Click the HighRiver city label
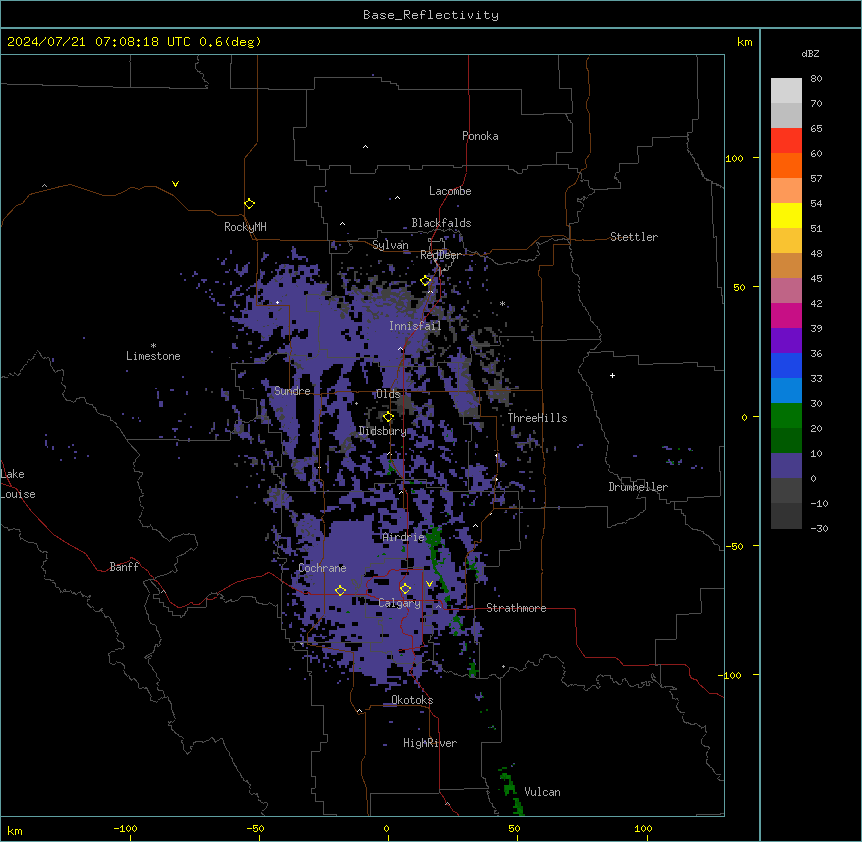 click(x=430, y=743)
